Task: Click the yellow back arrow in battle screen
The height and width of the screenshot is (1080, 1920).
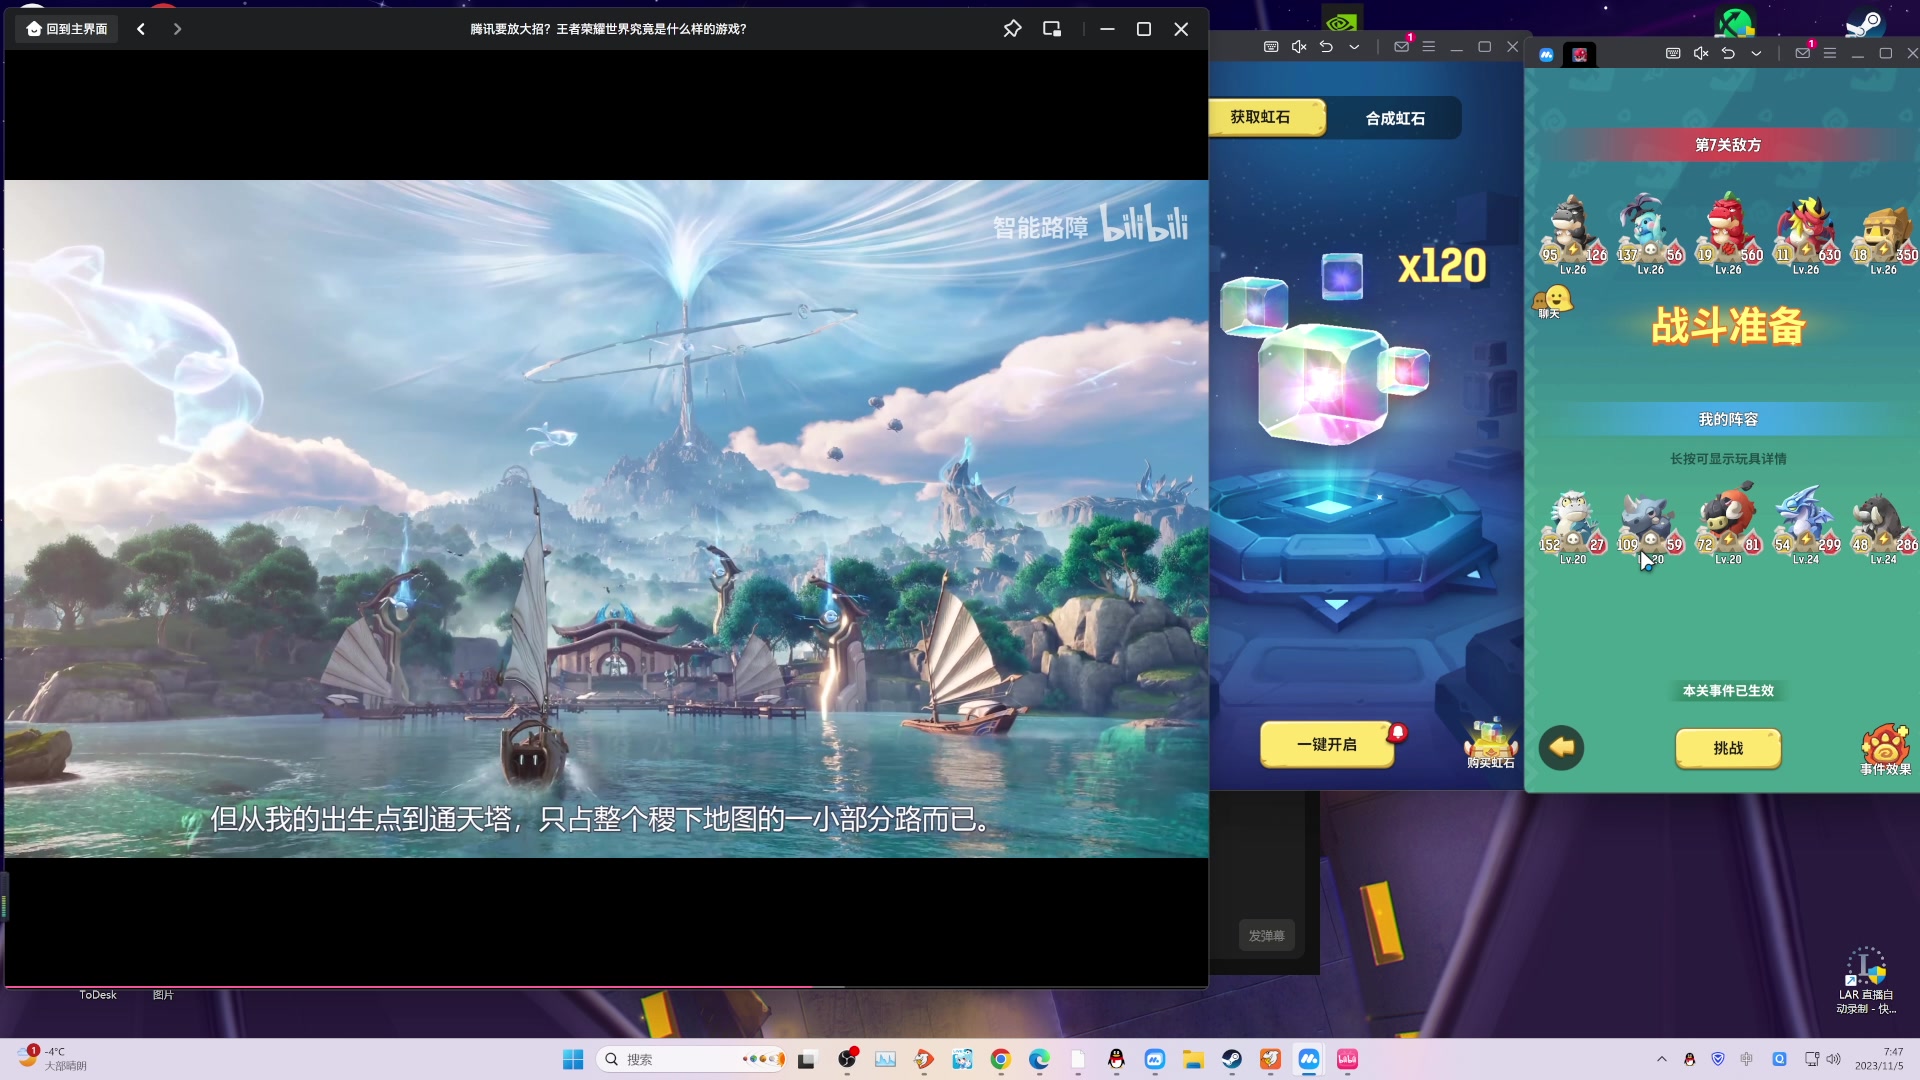Action: [x=1561, y=747]
